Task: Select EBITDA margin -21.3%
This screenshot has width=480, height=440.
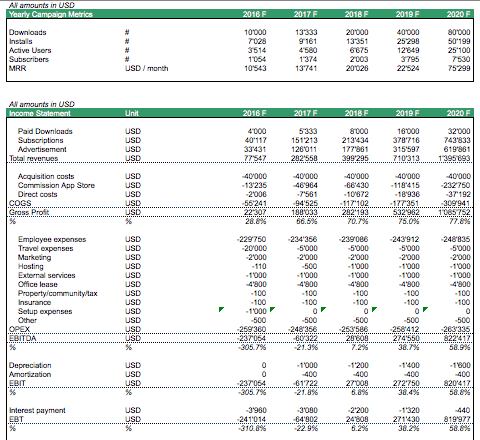Action: [x=306, y=347]
